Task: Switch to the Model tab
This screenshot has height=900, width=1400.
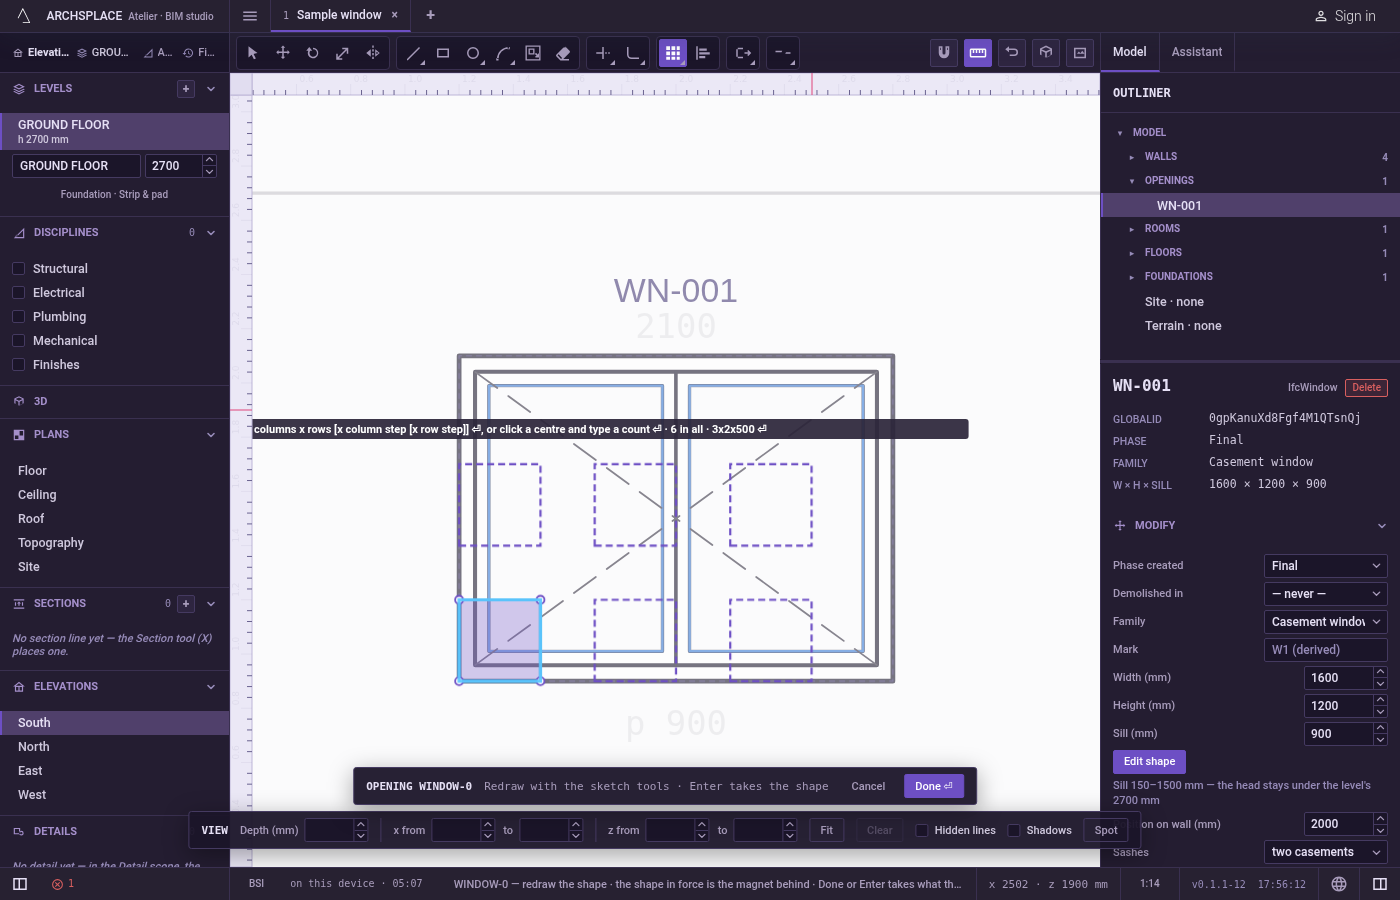Action: click(x=1130, y=52)
